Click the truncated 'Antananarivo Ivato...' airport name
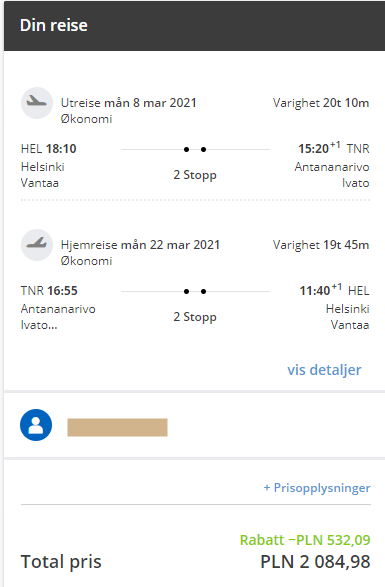 click(58, 317)
